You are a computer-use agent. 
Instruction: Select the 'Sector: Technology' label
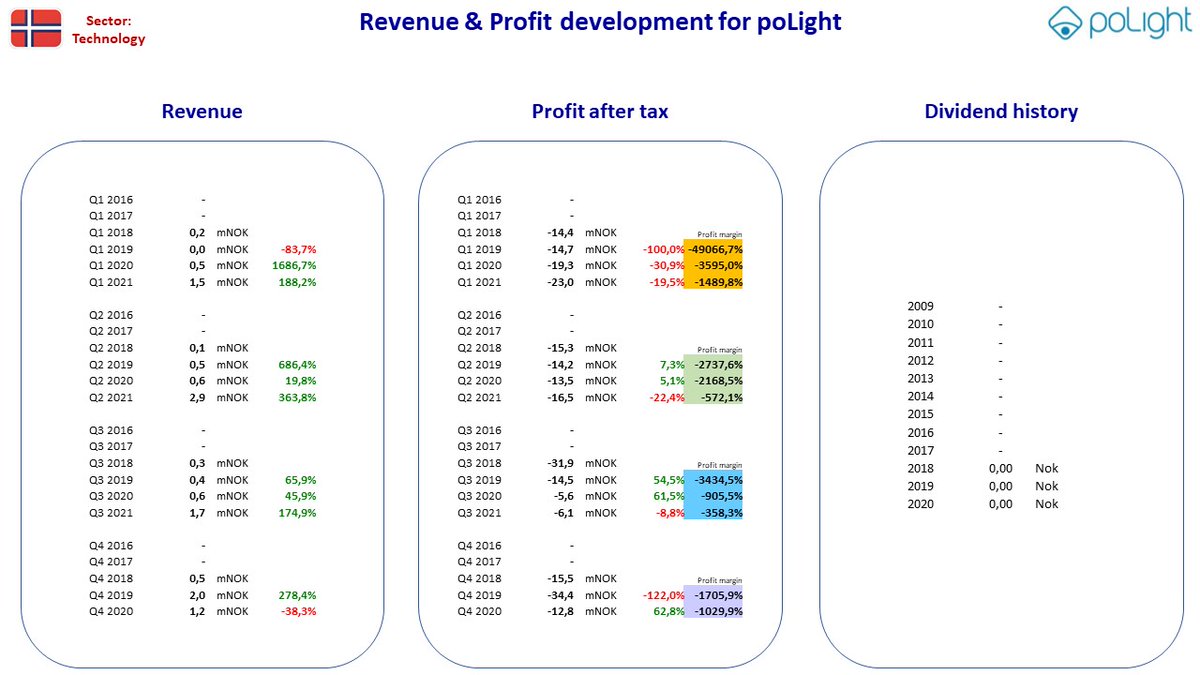tap(108, 30)
